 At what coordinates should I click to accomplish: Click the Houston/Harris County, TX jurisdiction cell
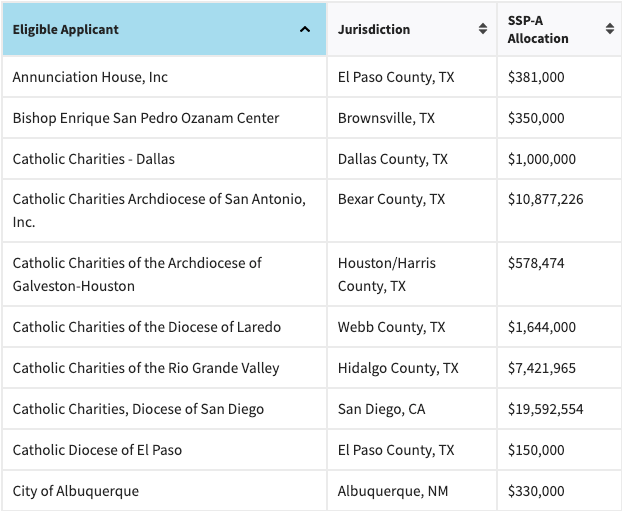(412, 274)
